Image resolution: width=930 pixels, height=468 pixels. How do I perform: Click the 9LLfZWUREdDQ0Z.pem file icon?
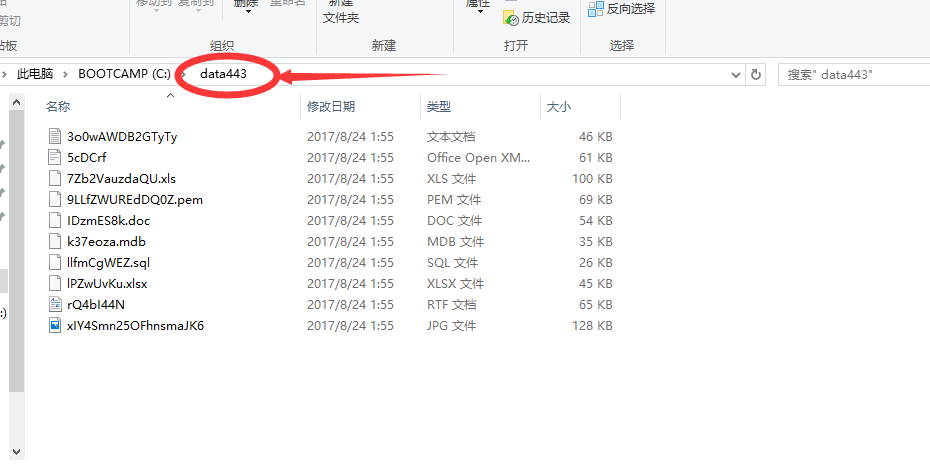55,199
